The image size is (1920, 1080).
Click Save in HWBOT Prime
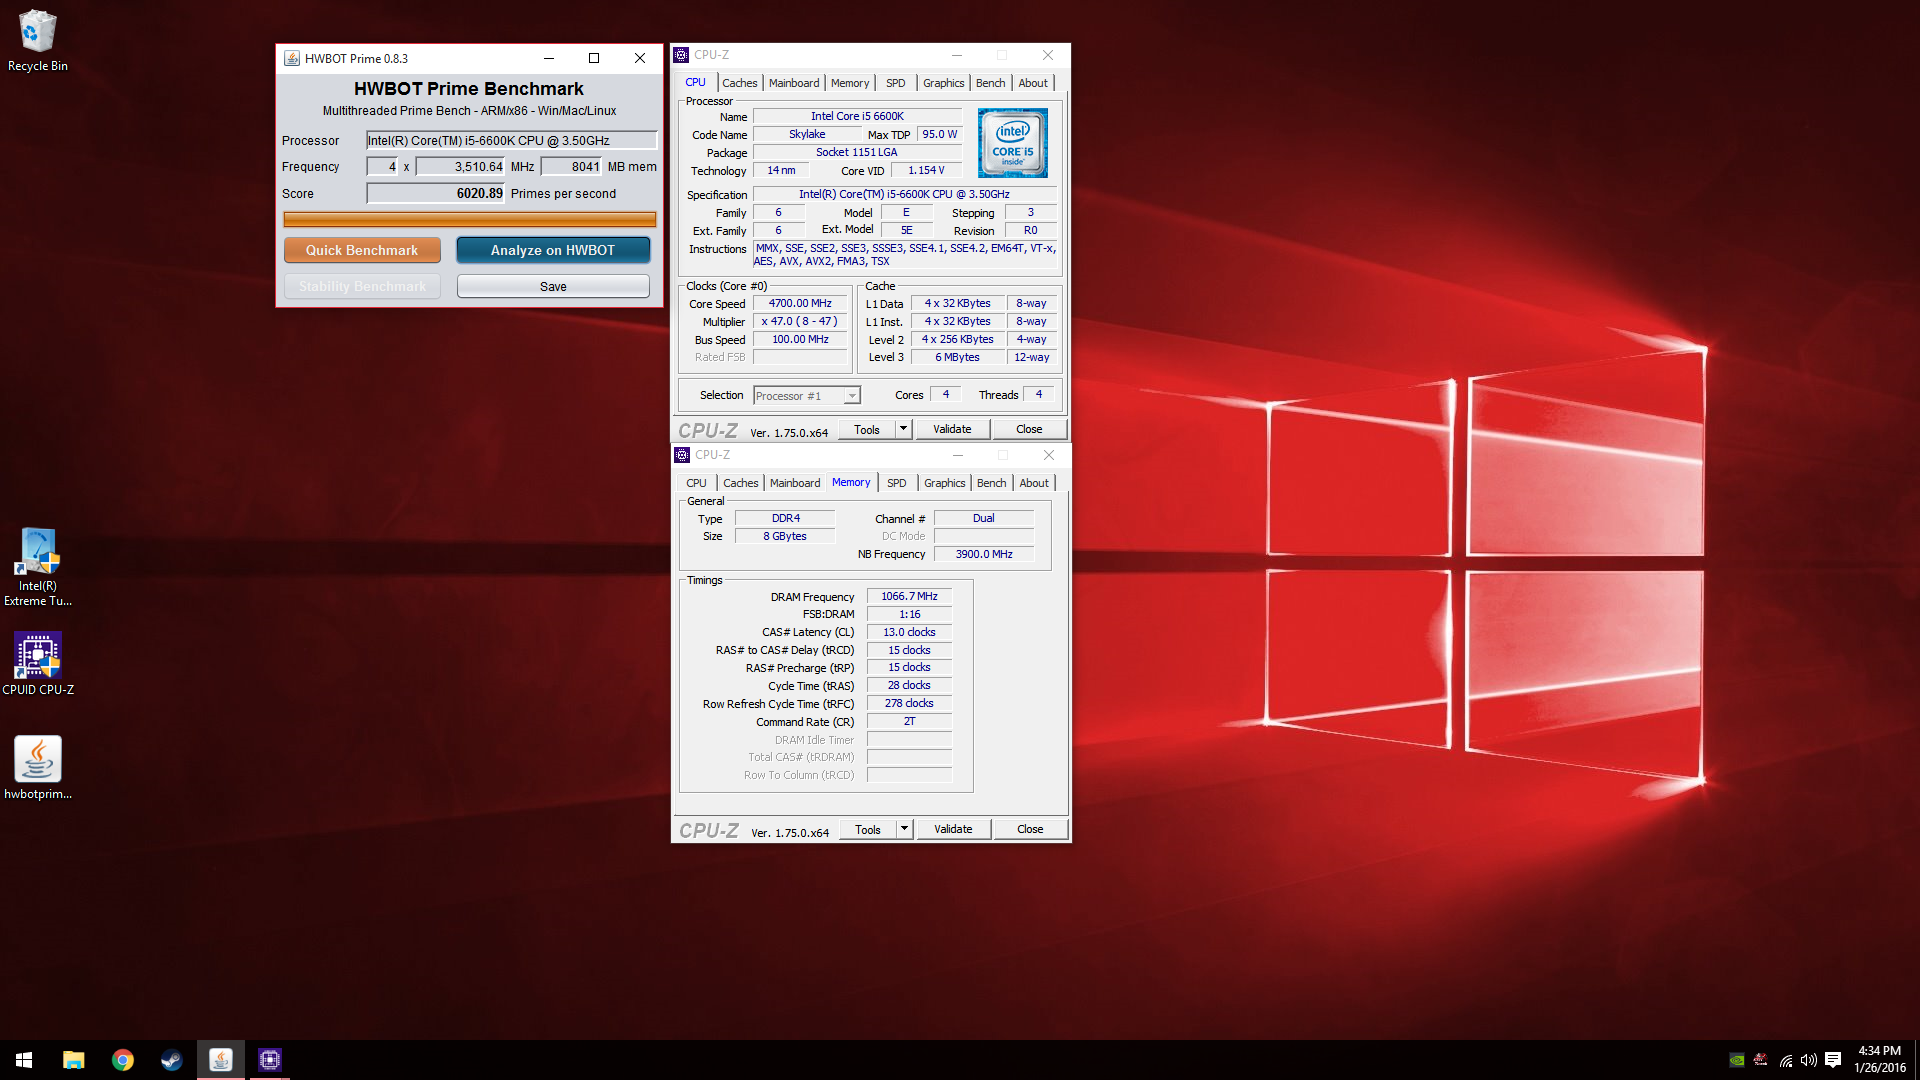(553, 286)
